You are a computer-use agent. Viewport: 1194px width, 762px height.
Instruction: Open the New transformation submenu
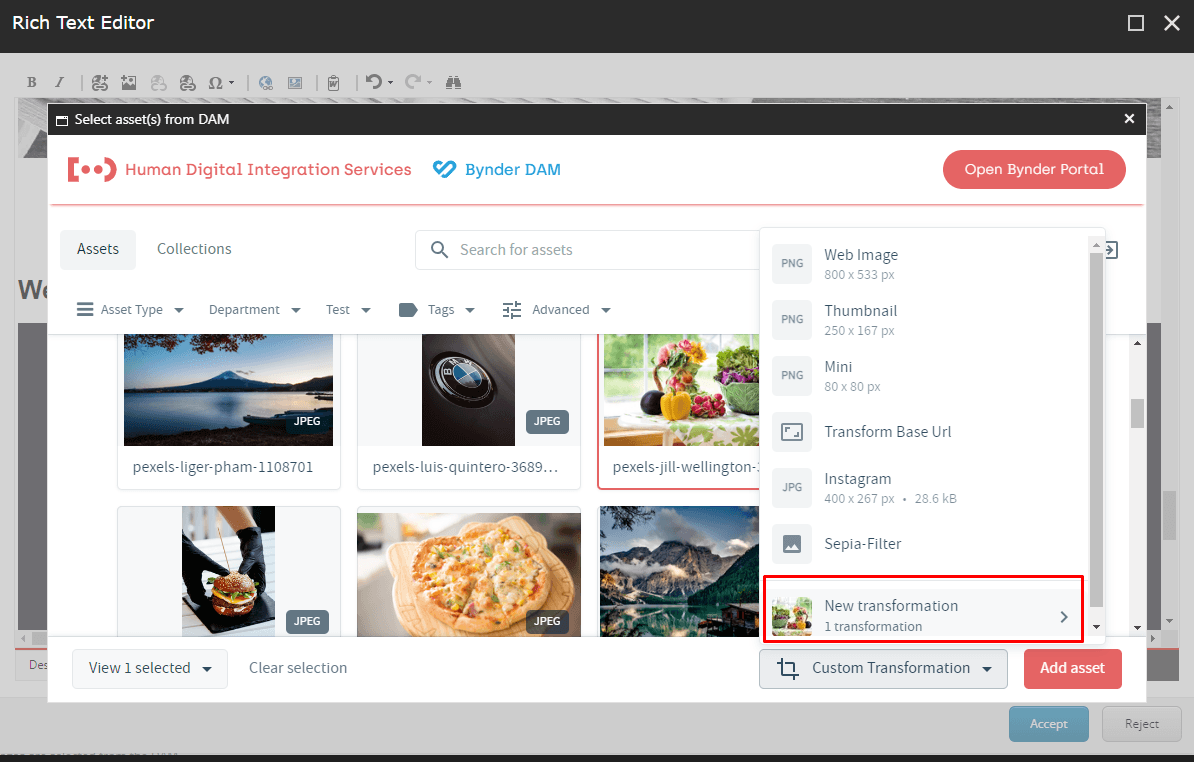(922, 615)
